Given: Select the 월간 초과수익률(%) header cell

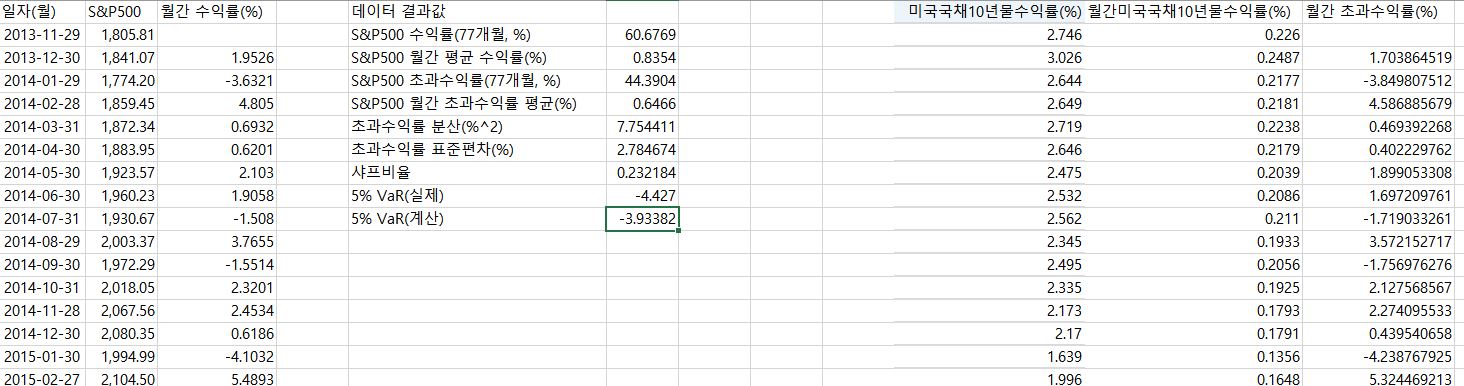Looking at the screenshot, I should [x=1378, y=12].
